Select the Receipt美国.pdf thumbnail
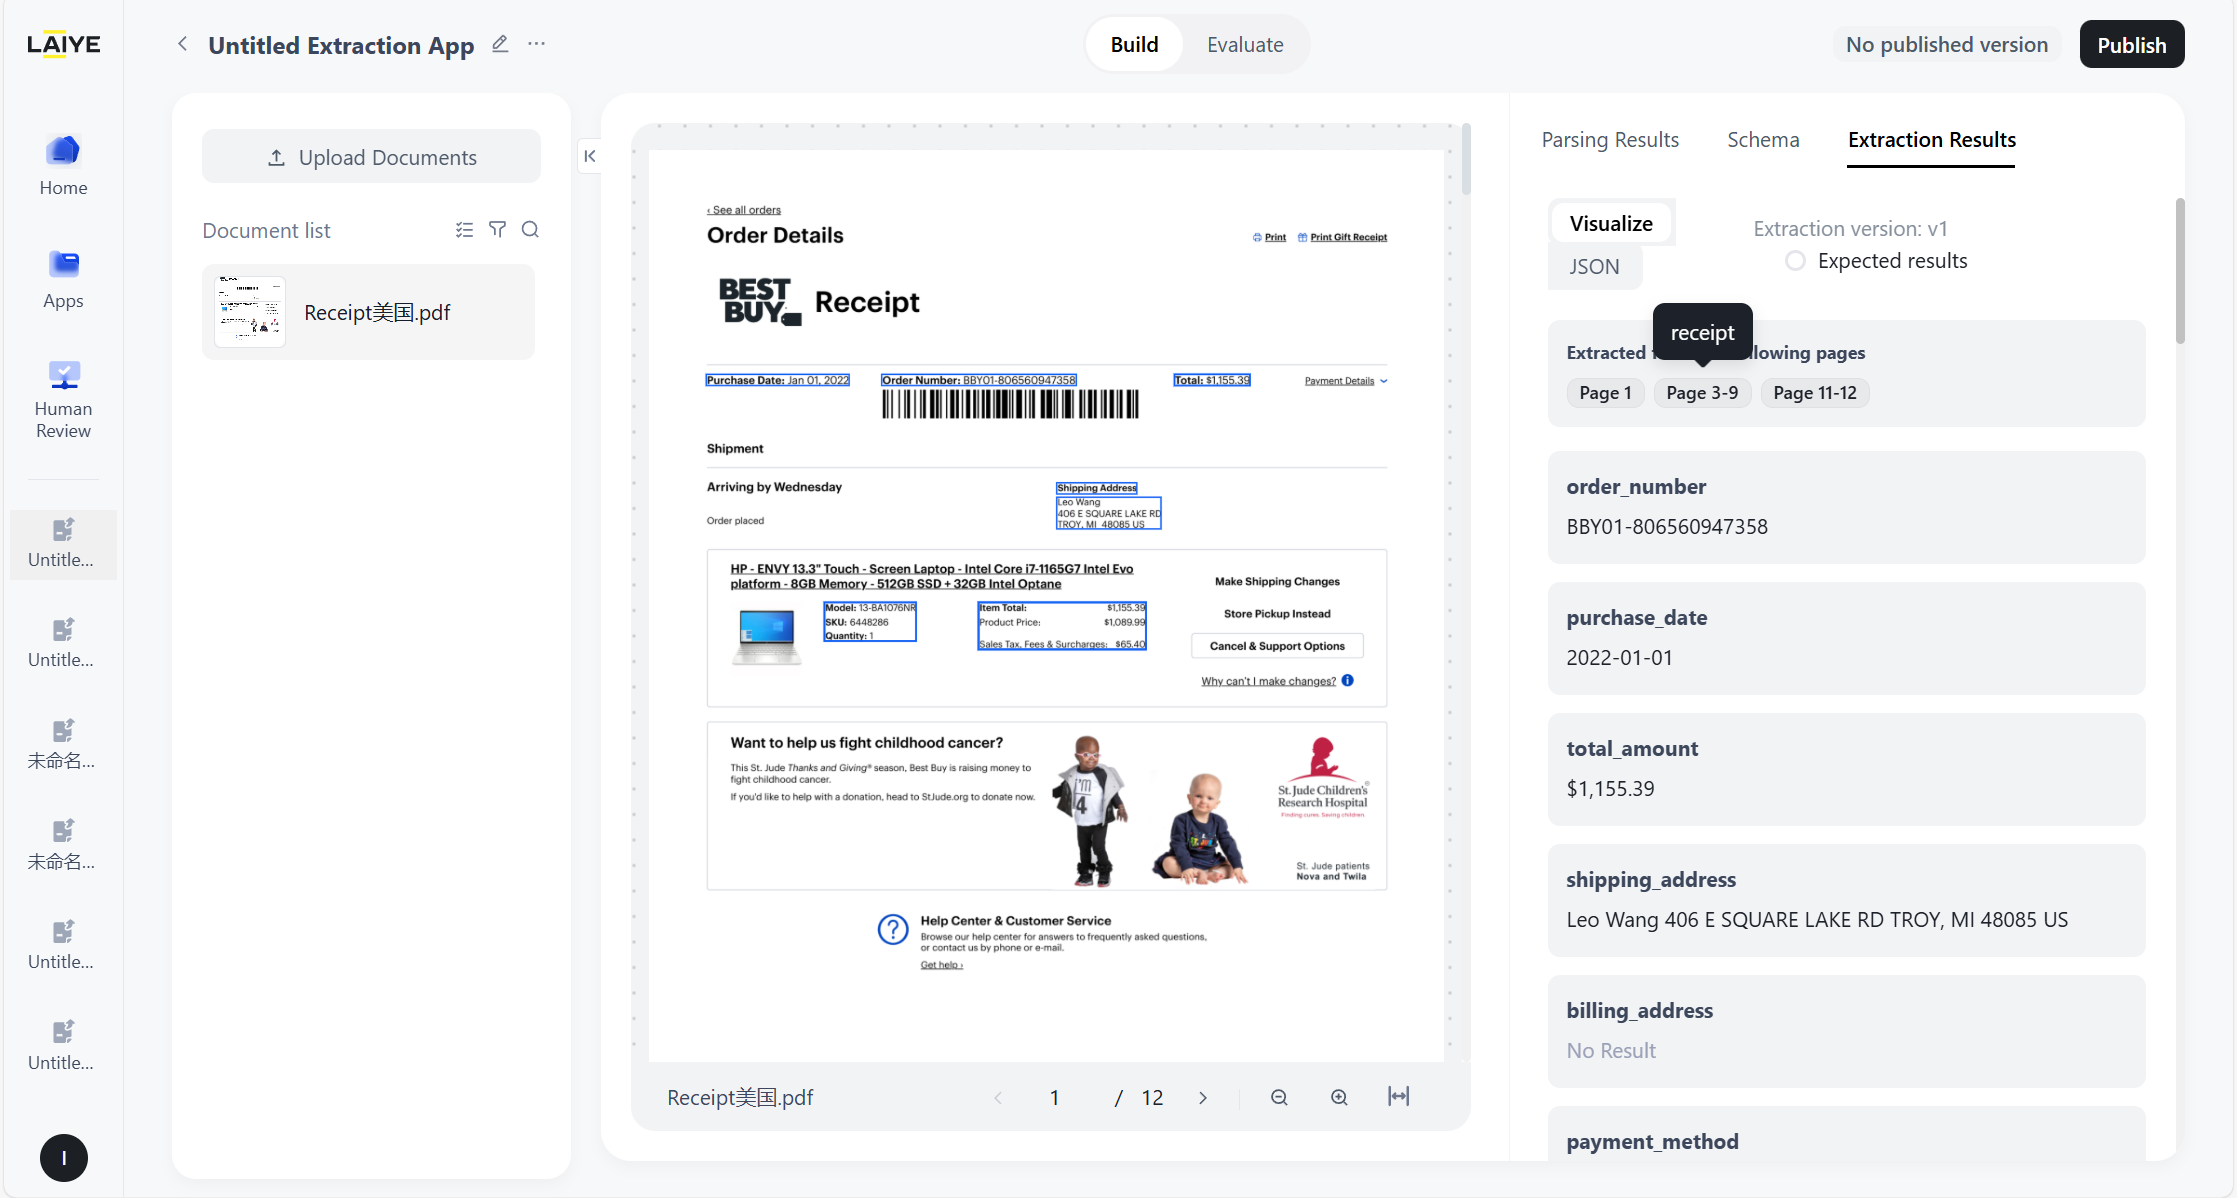This screenshot has height=1198, width=2237. point(250,312)
